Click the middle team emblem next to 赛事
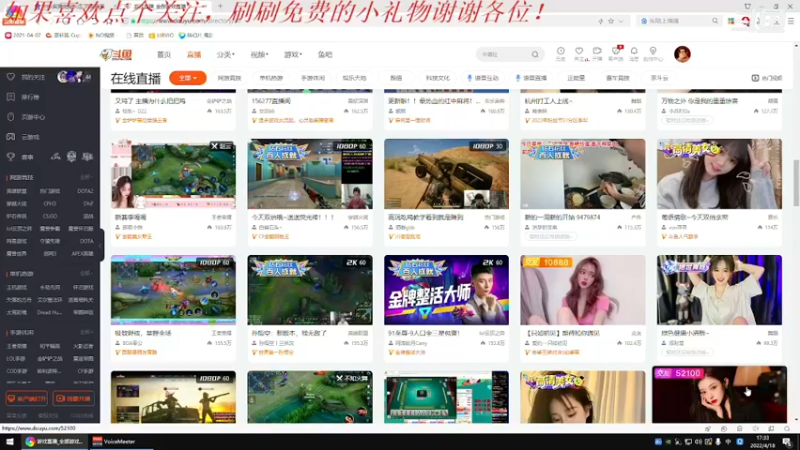The height and width of the screenshot is (450, 800). pos(71,157)
